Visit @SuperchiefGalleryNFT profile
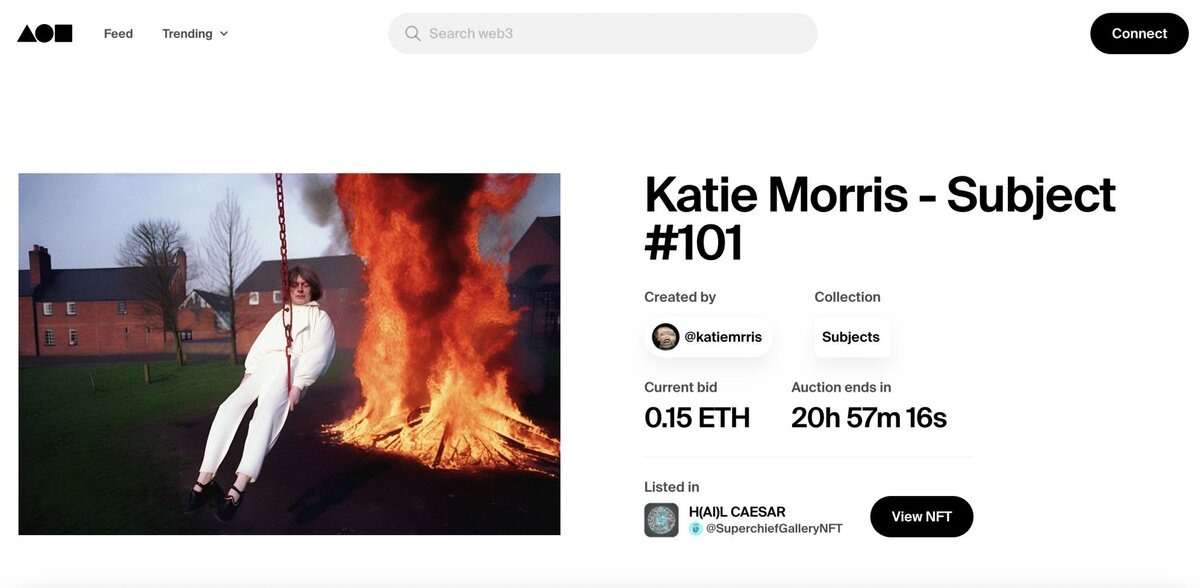This screenshot has width=1200, height=588. 774,528
